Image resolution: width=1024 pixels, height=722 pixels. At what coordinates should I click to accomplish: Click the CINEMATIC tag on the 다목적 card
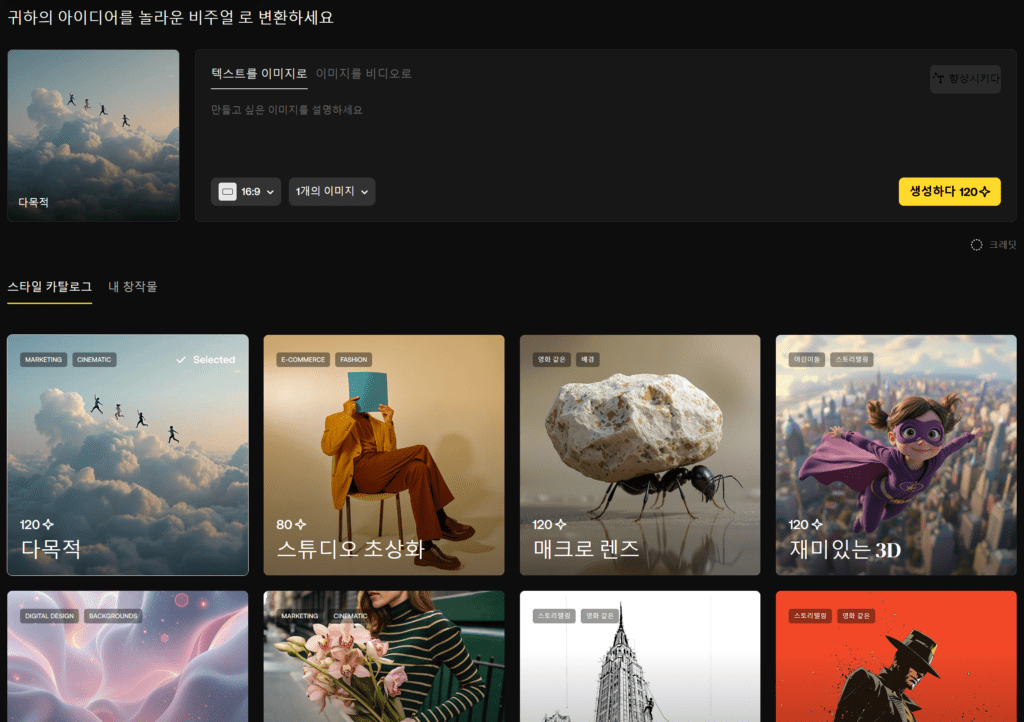pos(94,360)
